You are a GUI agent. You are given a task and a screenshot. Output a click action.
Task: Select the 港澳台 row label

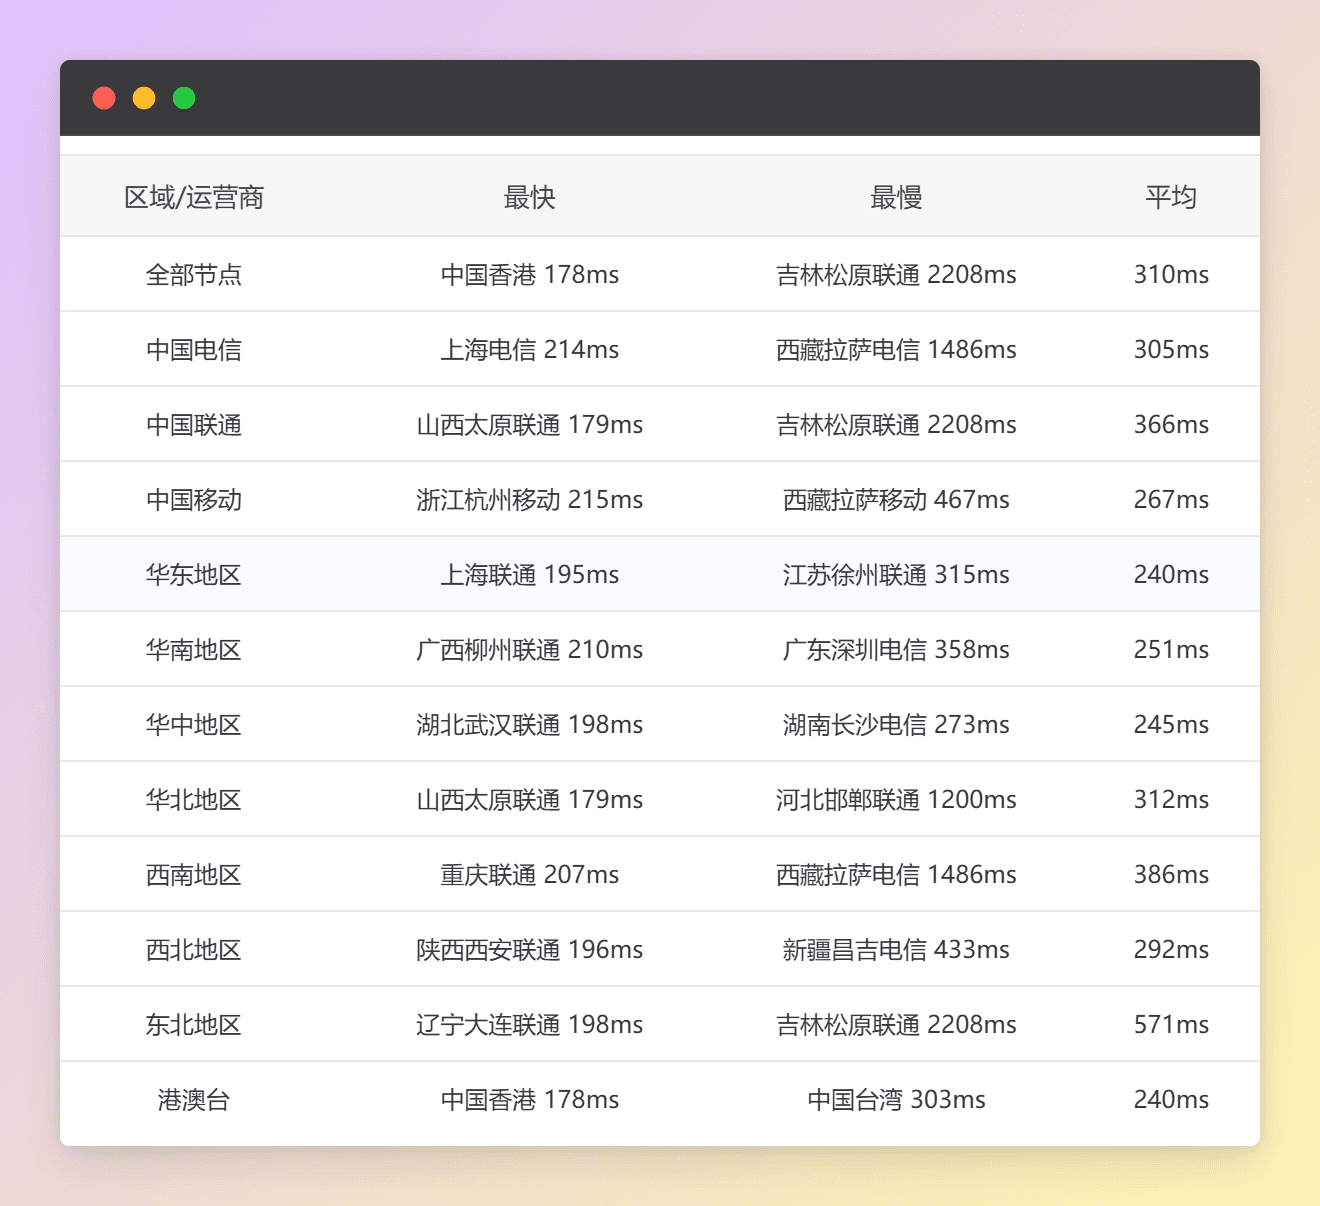click(x=194, y=1099)
